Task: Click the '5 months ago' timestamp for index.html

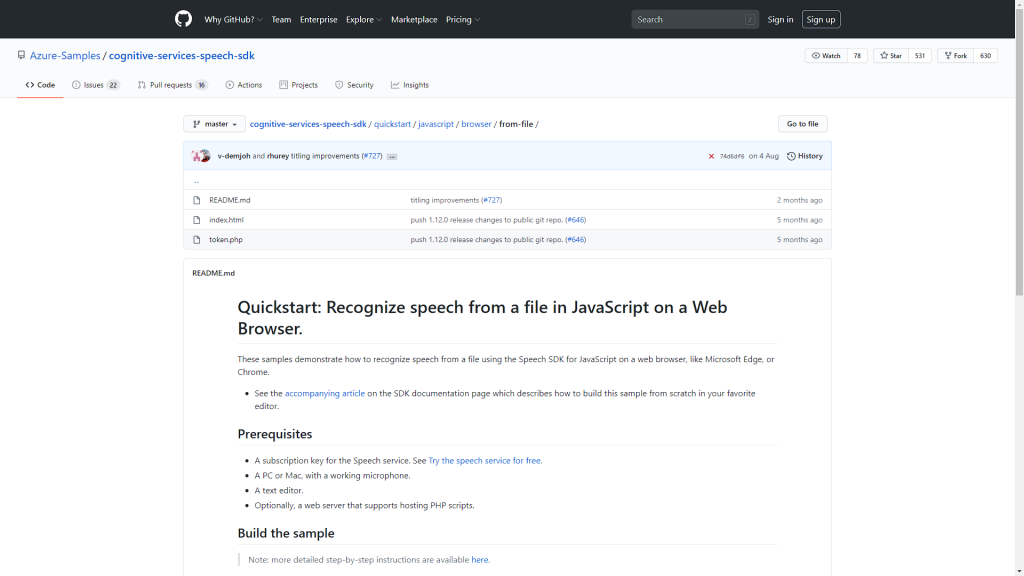Action: 799,220
